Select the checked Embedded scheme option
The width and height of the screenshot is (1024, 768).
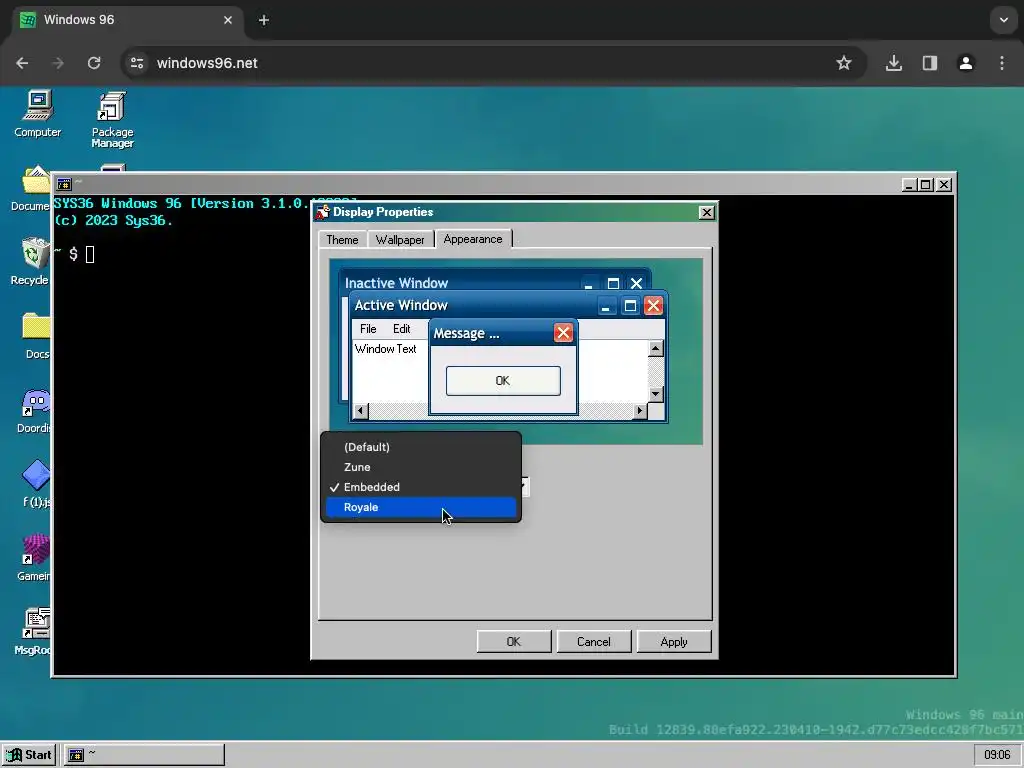421,487
